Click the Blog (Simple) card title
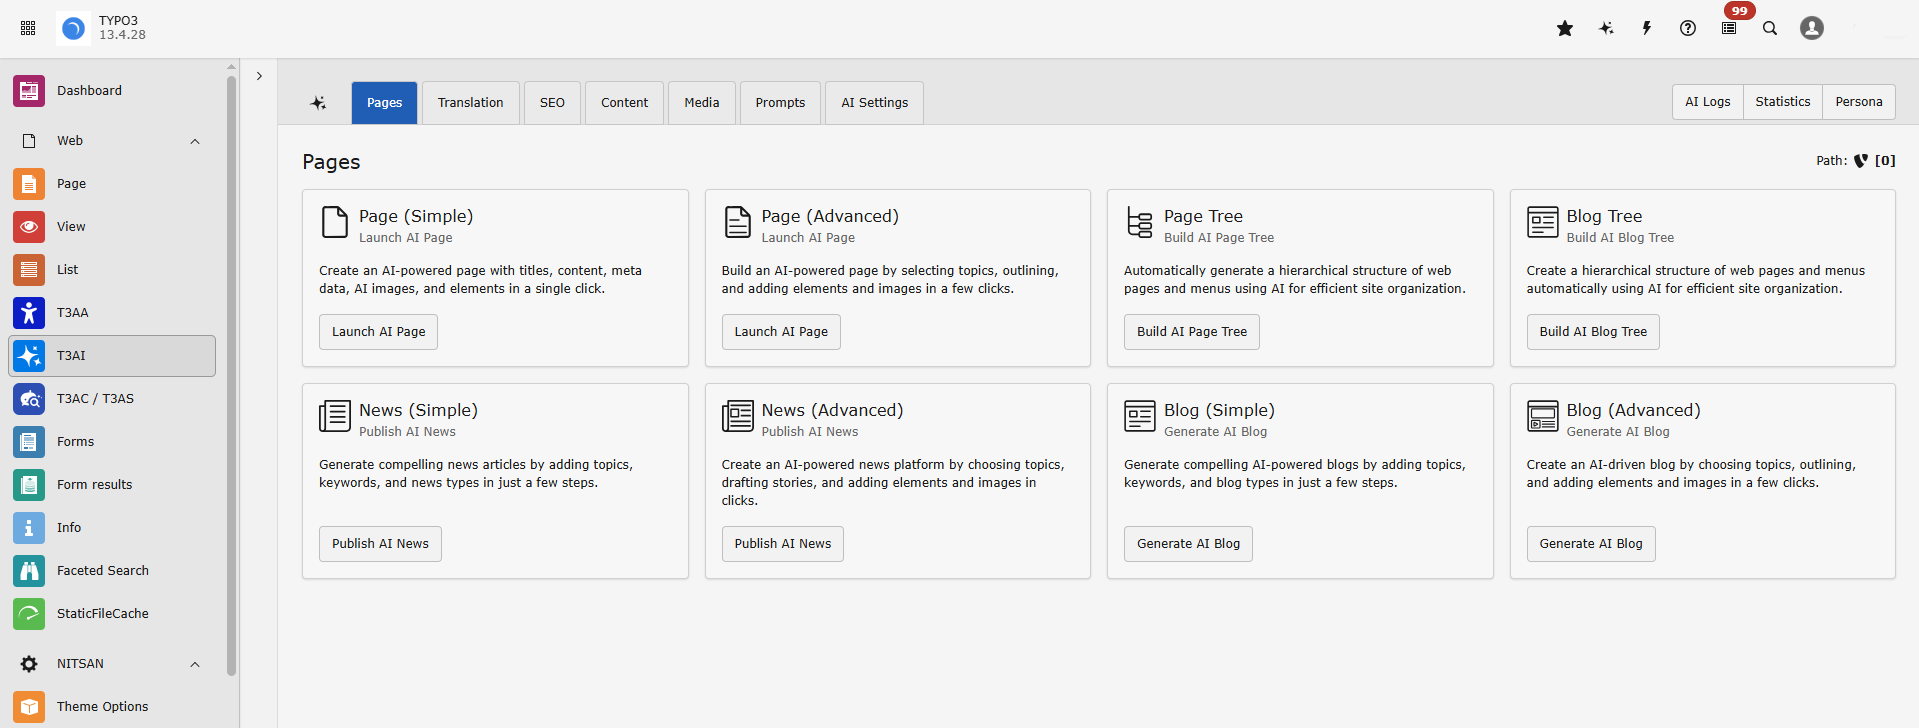 (x=1219, y=410)
